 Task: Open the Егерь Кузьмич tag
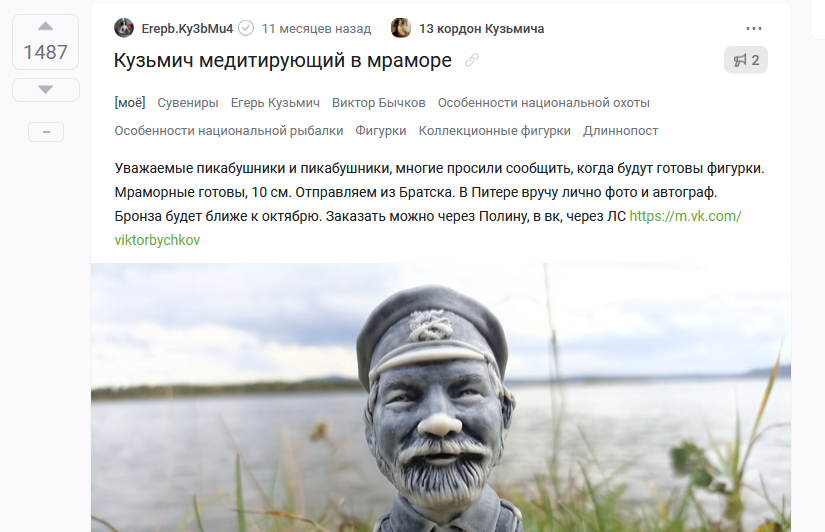(275, 103)
